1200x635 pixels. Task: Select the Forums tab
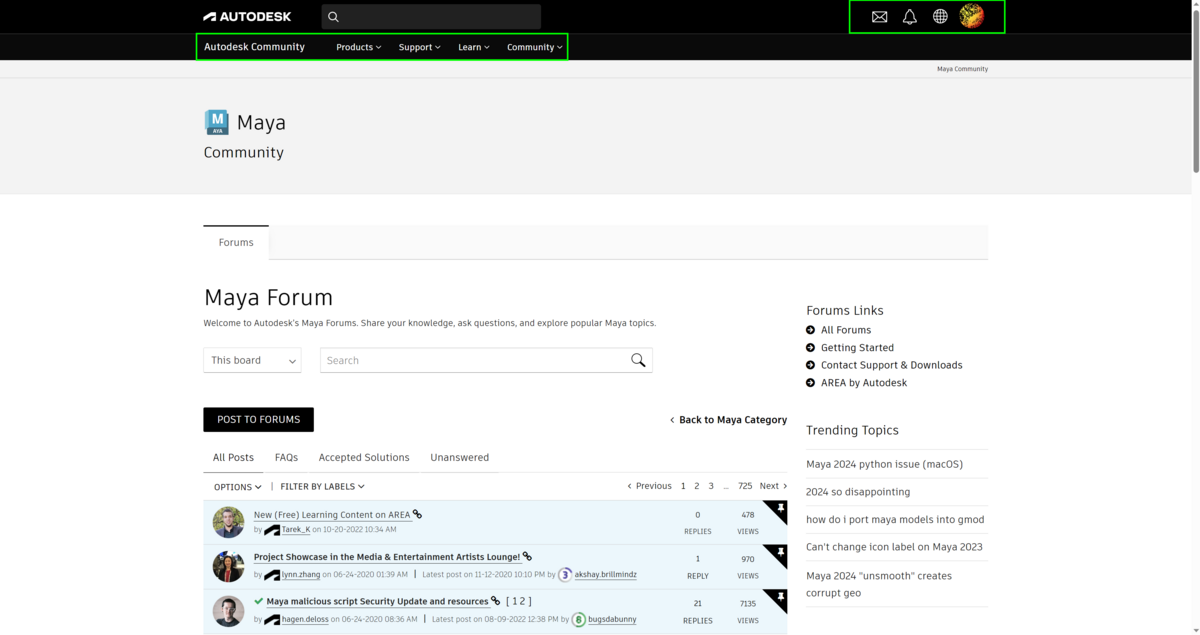click(236, 242)
